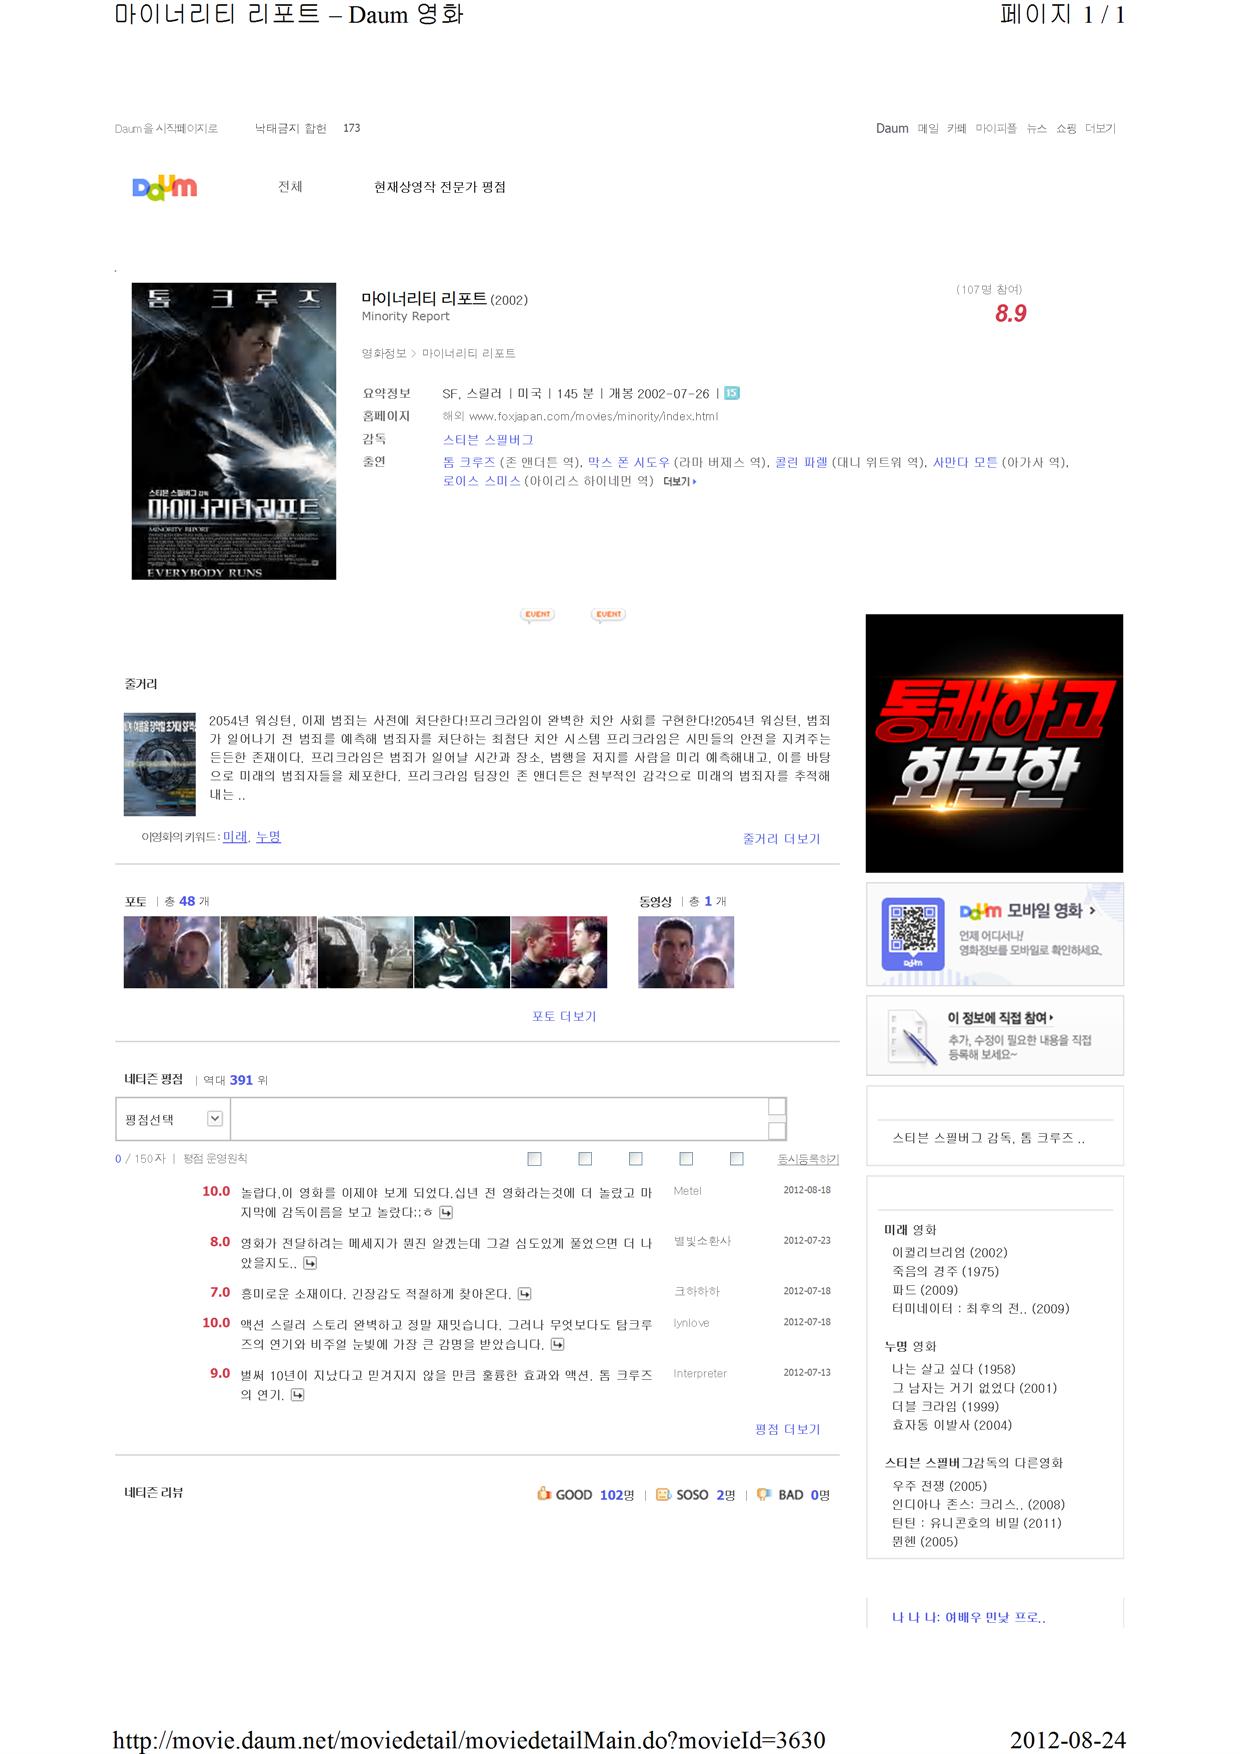Click the 통쾌하고 화끈한 advertisement banner

click(x=994, y=743)
